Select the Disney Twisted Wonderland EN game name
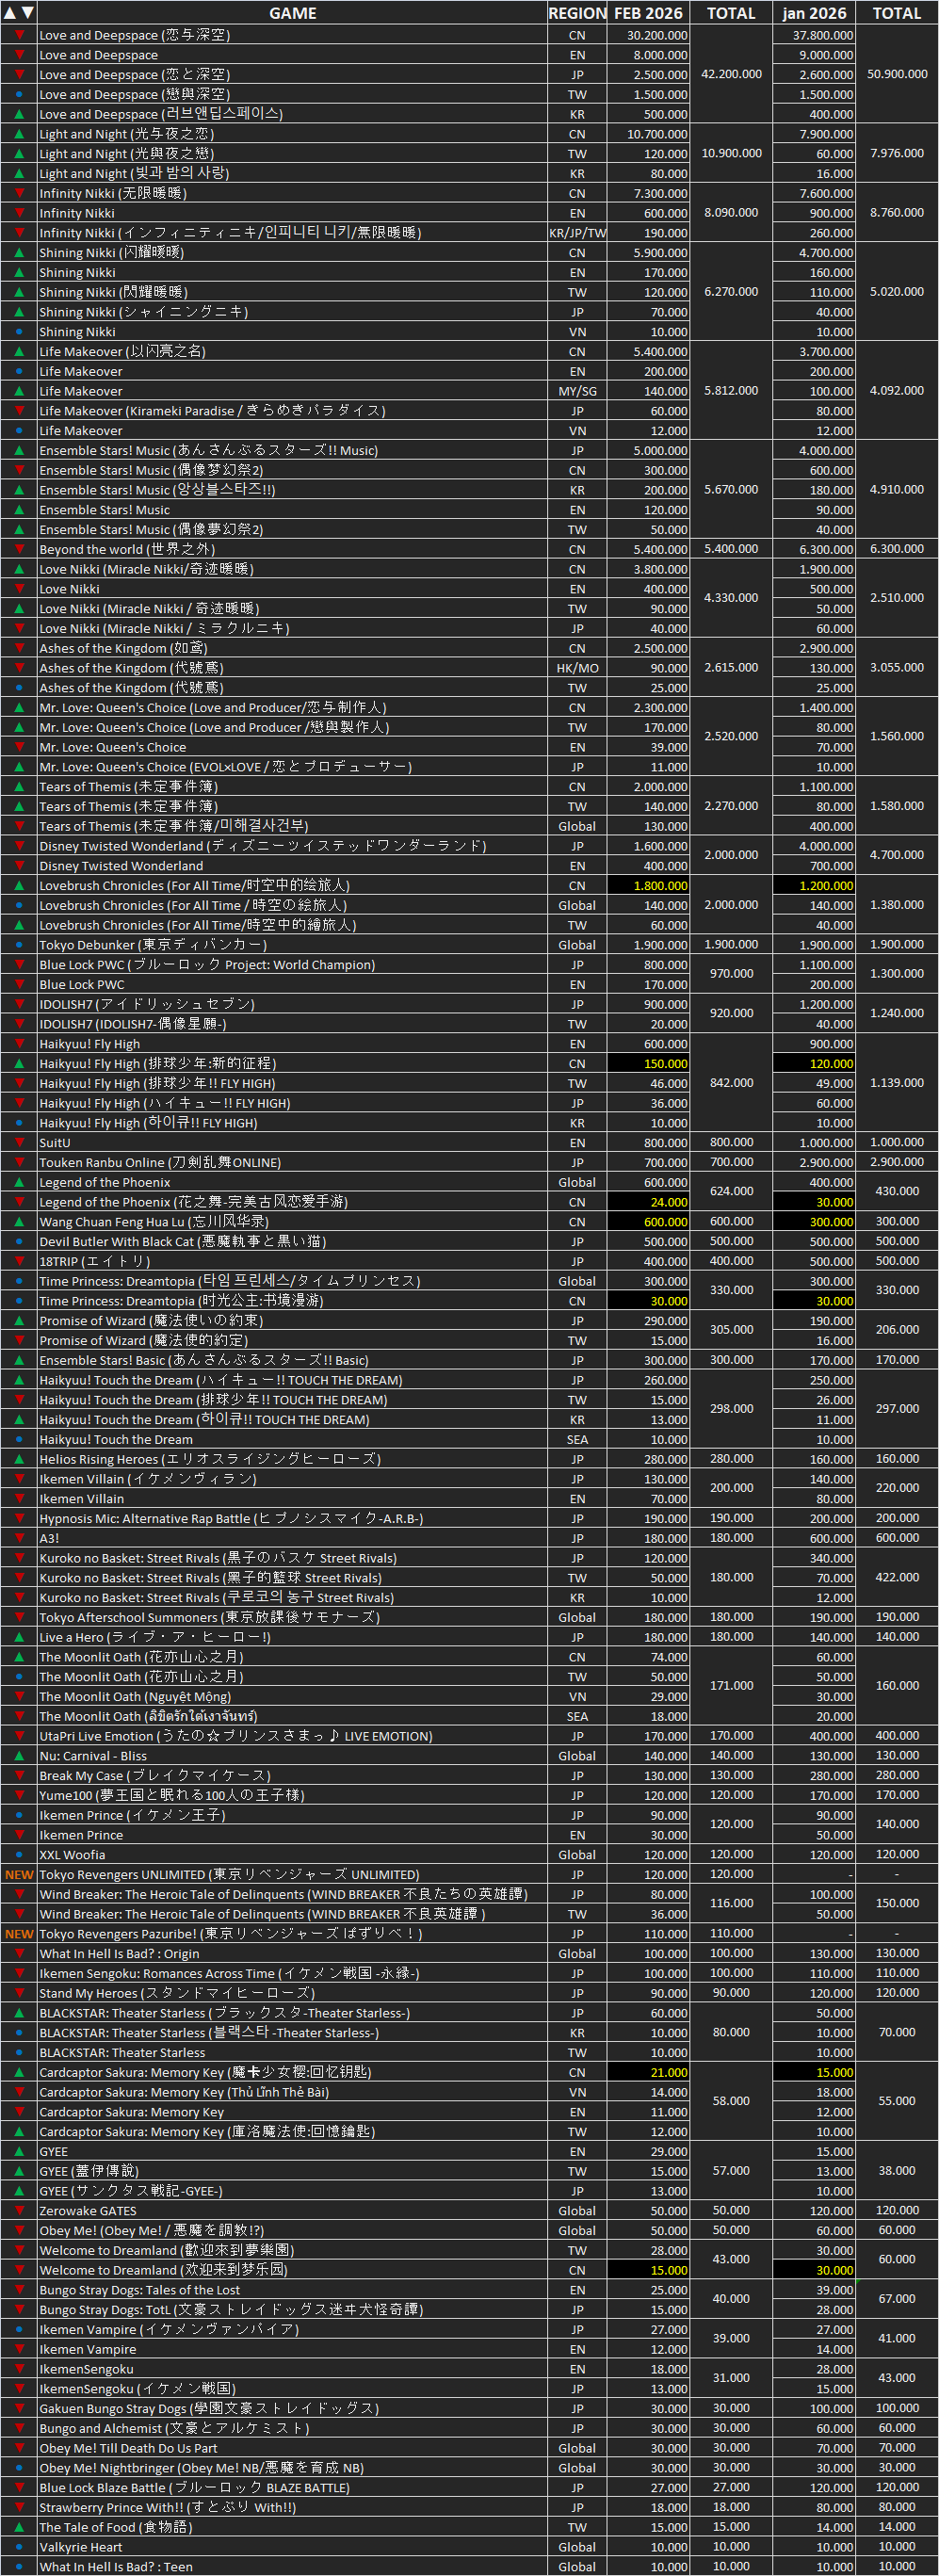Screen dimensions: 939x2576 121,866
